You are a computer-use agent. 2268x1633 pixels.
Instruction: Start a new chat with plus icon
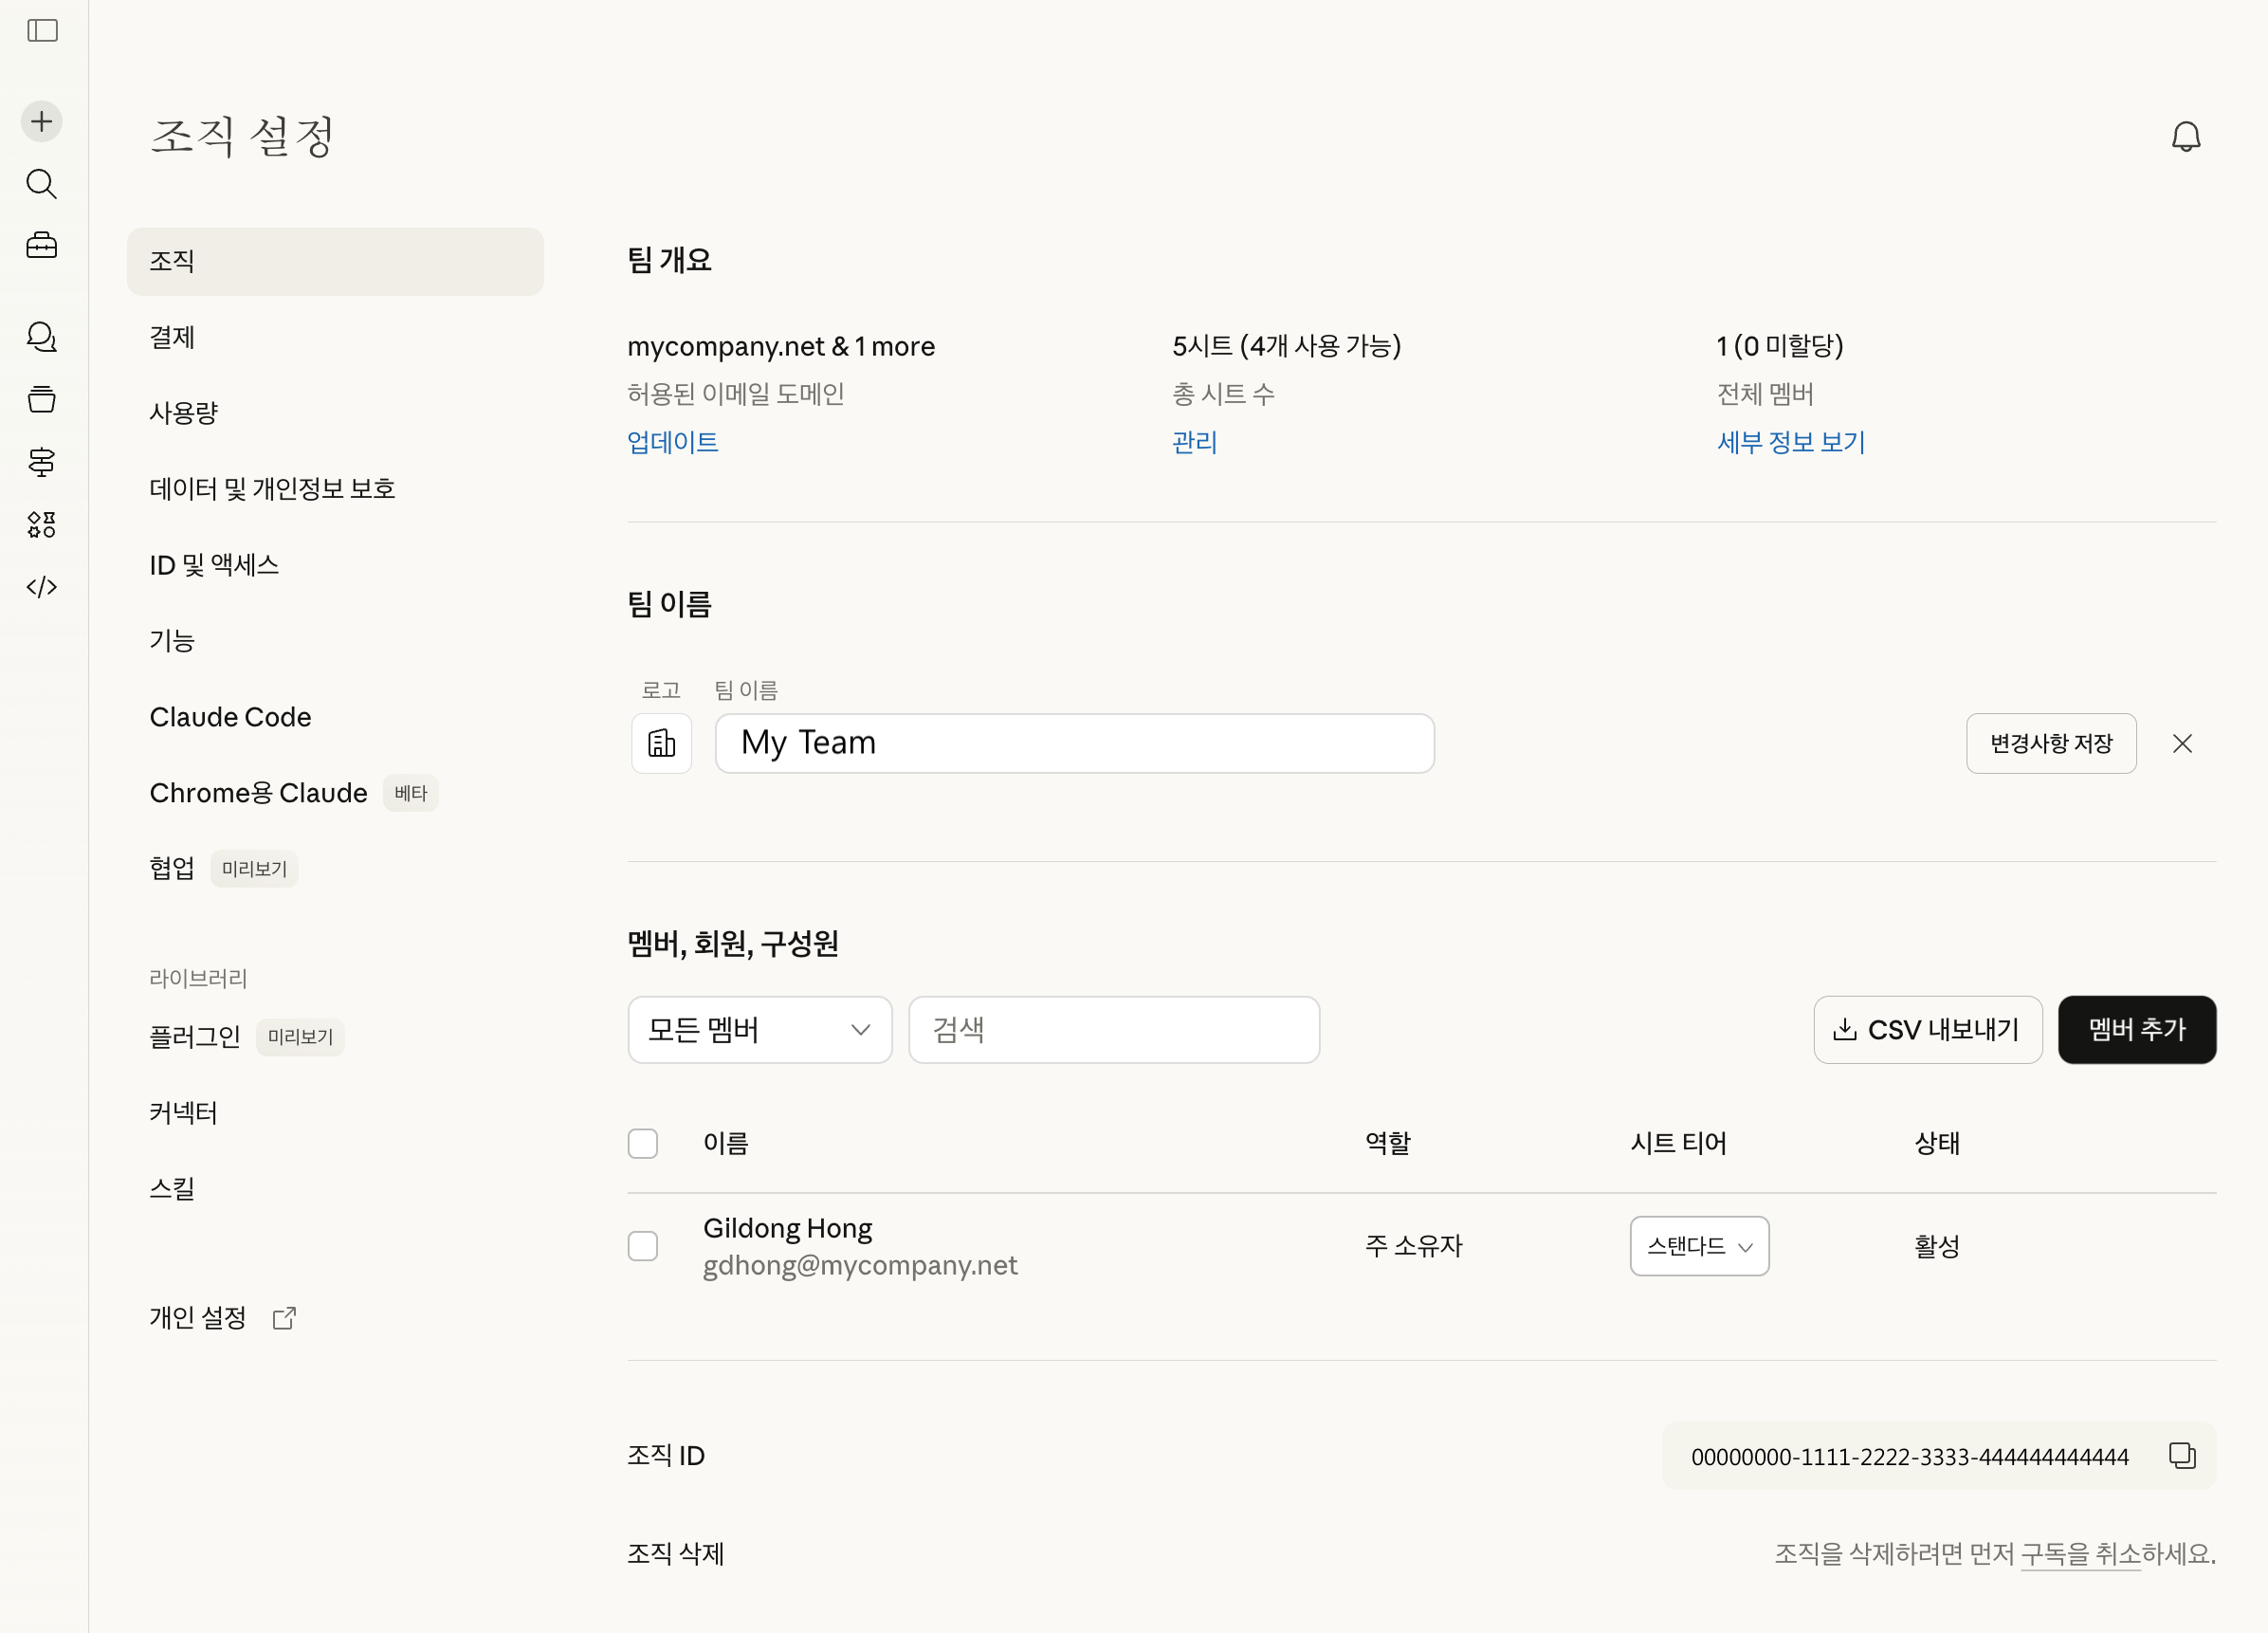tap(42, 122)
